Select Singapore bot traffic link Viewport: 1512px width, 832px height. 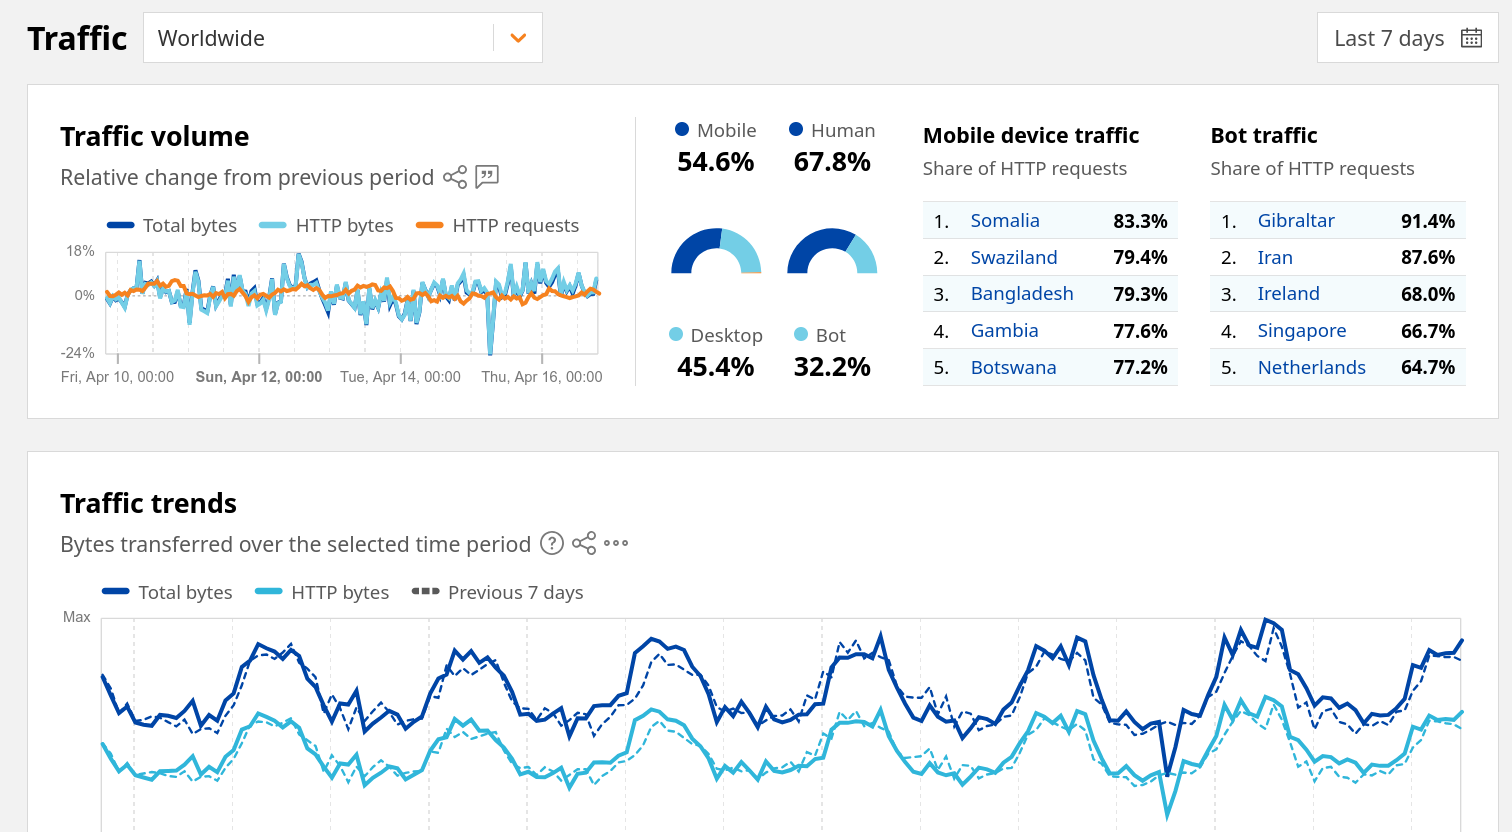1302,331
